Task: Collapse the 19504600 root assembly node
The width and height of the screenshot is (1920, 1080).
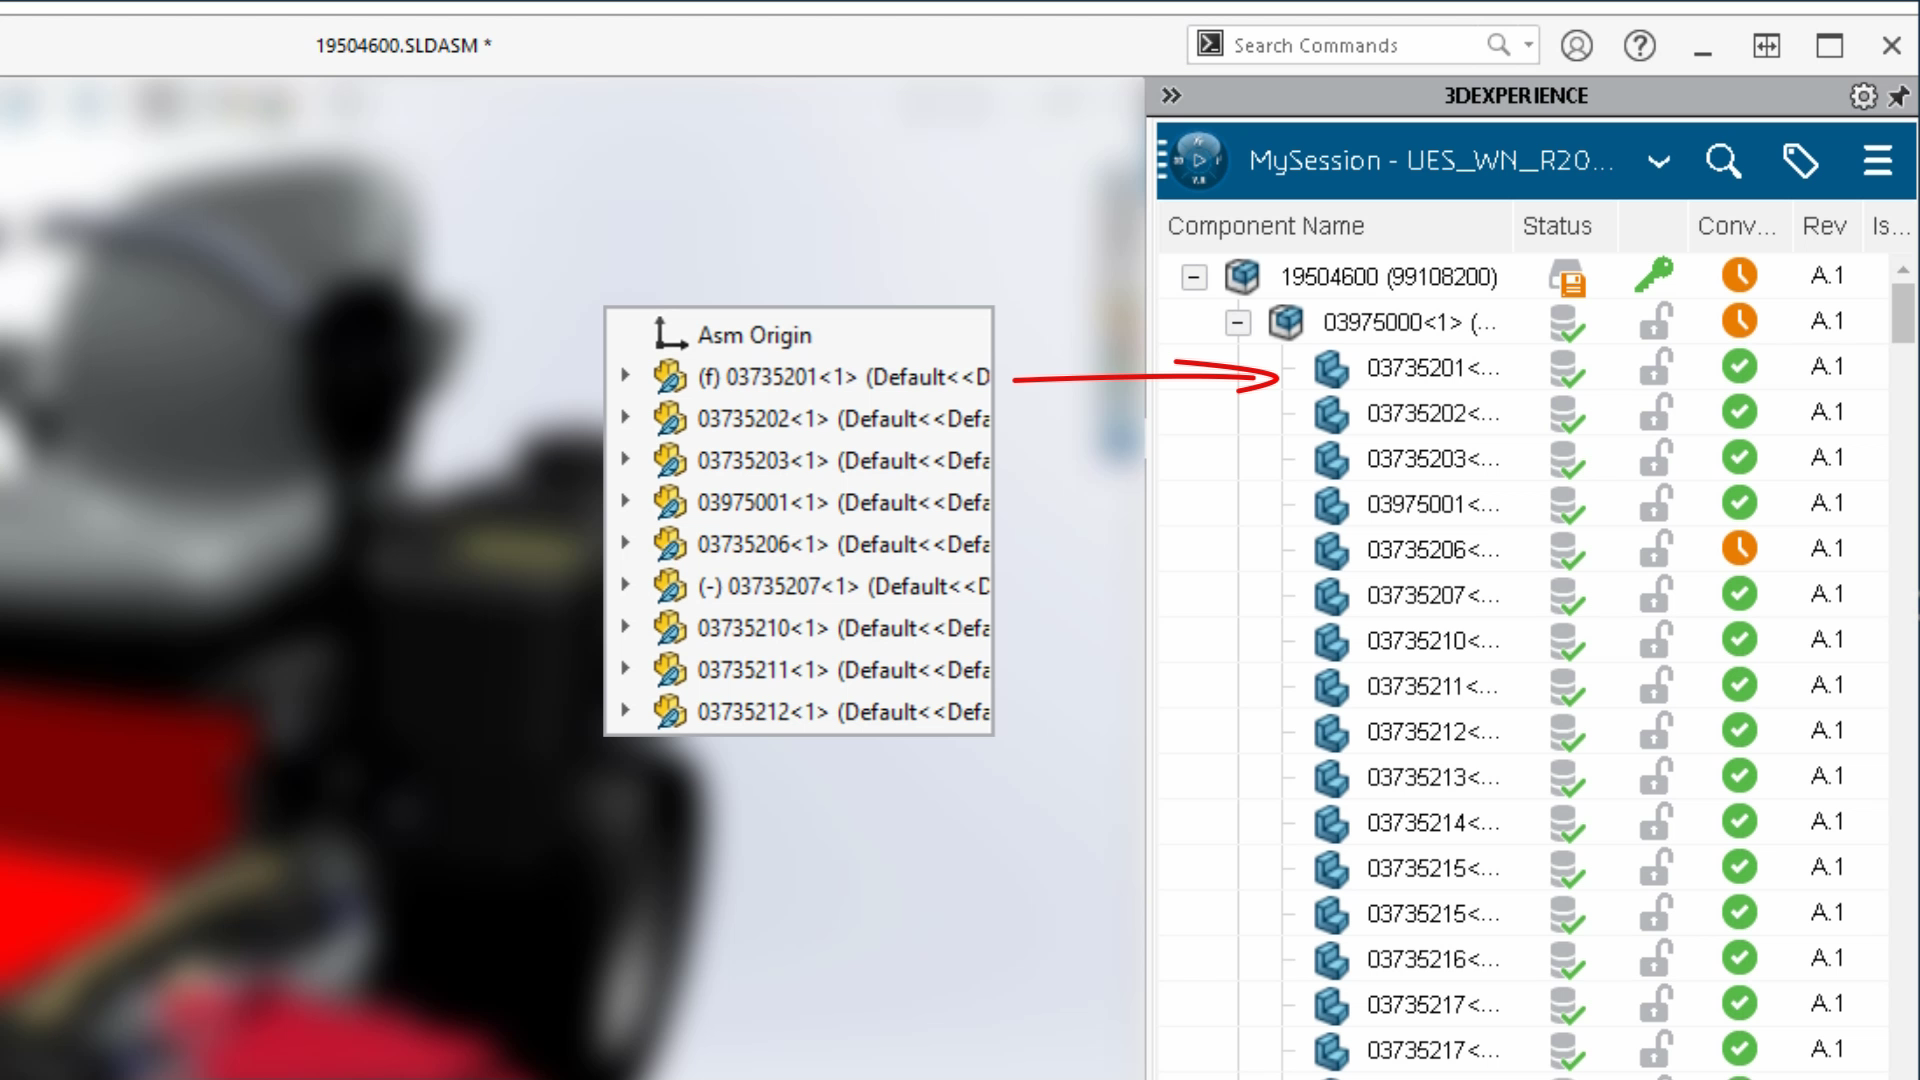Action: tap(1194, 277)
